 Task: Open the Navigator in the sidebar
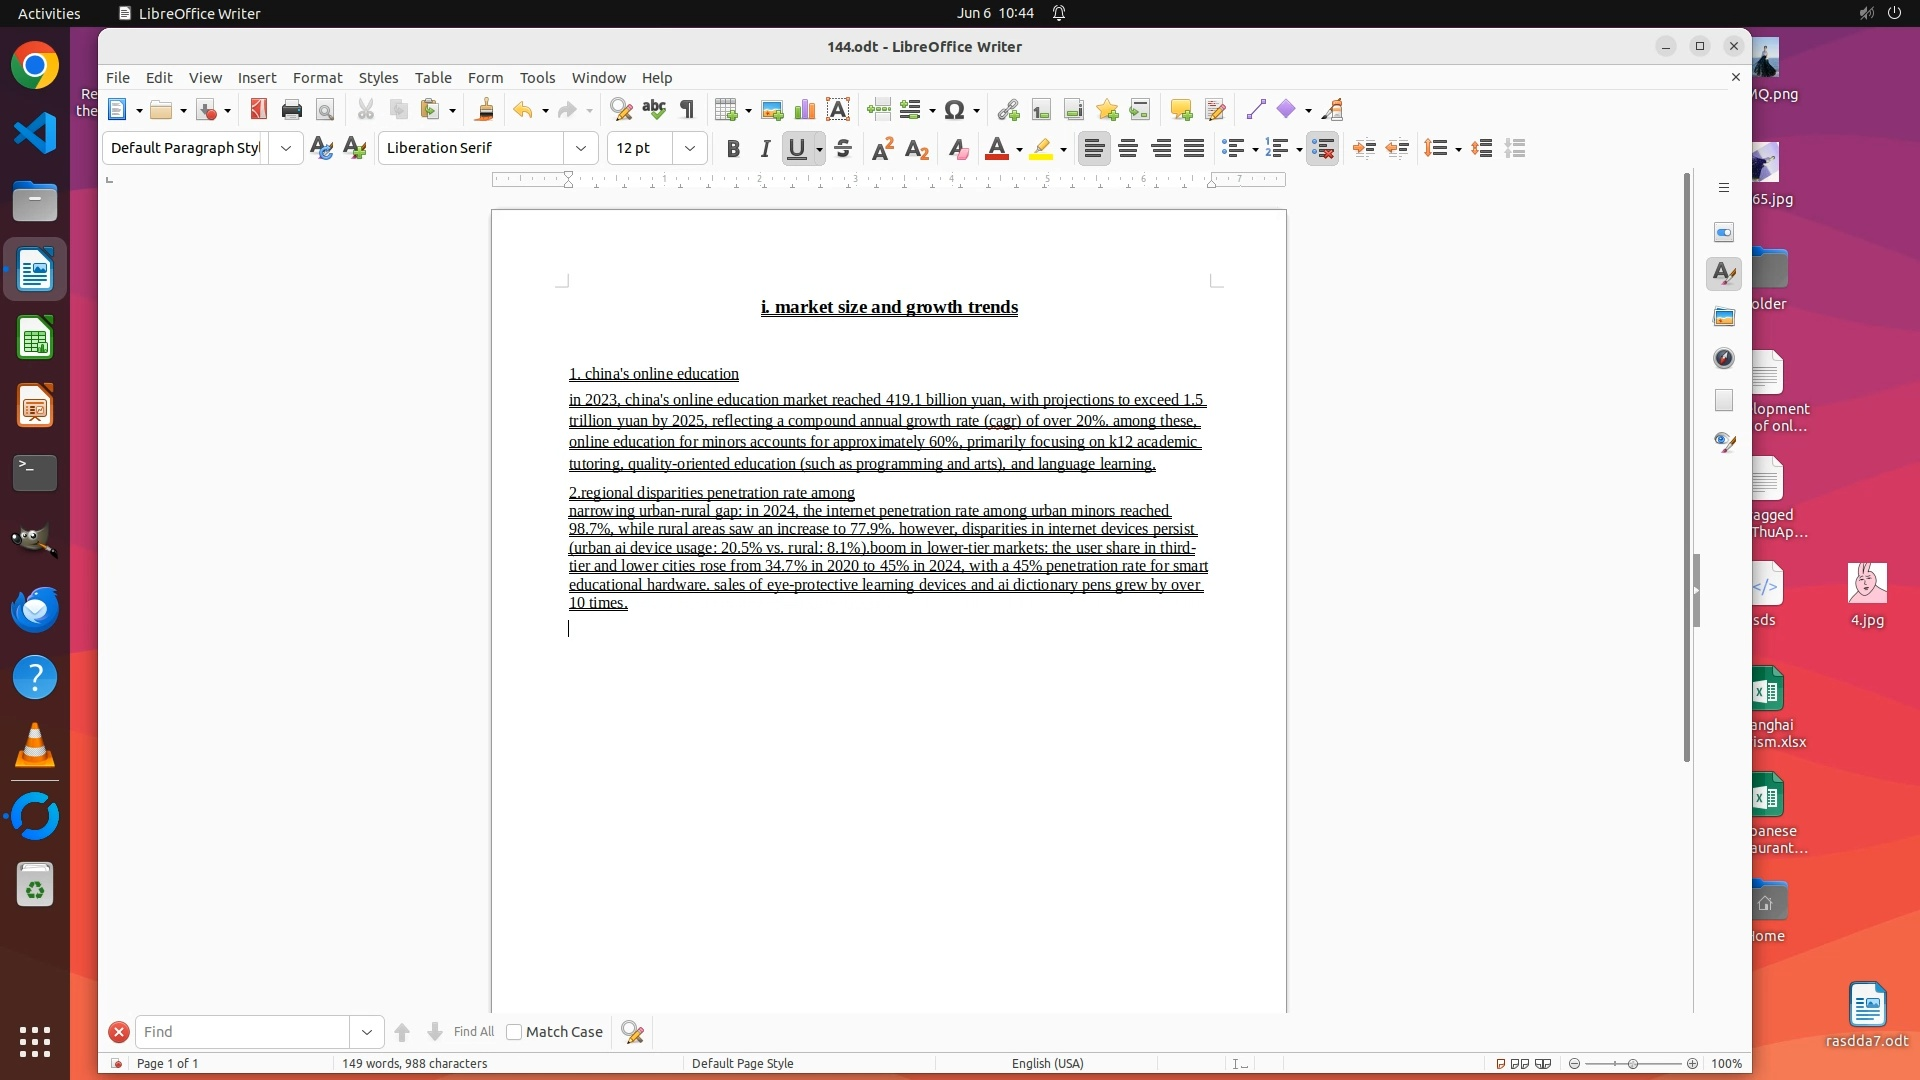tap(1724, 358)
